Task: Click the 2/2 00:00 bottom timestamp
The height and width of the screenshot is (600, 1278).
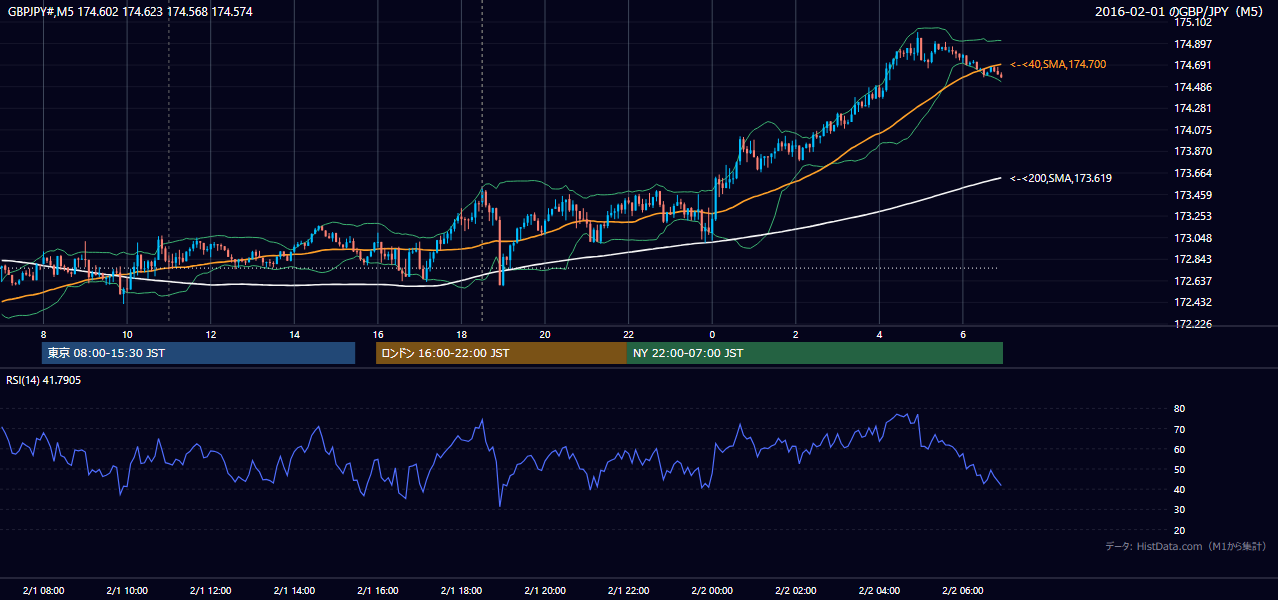Action: [712, 590]
